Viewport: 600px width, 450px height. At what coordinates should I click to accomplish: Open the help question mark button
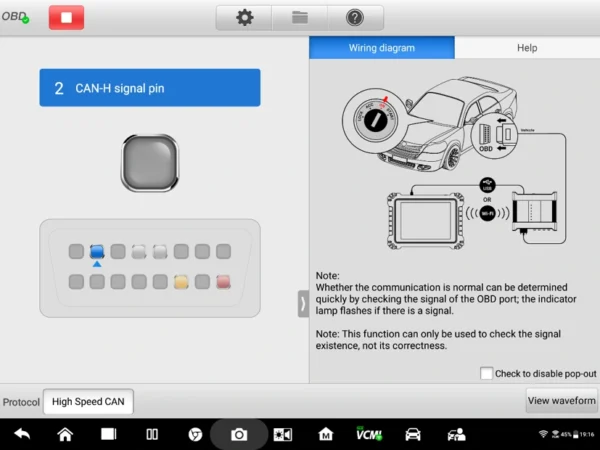click(355, 17)
